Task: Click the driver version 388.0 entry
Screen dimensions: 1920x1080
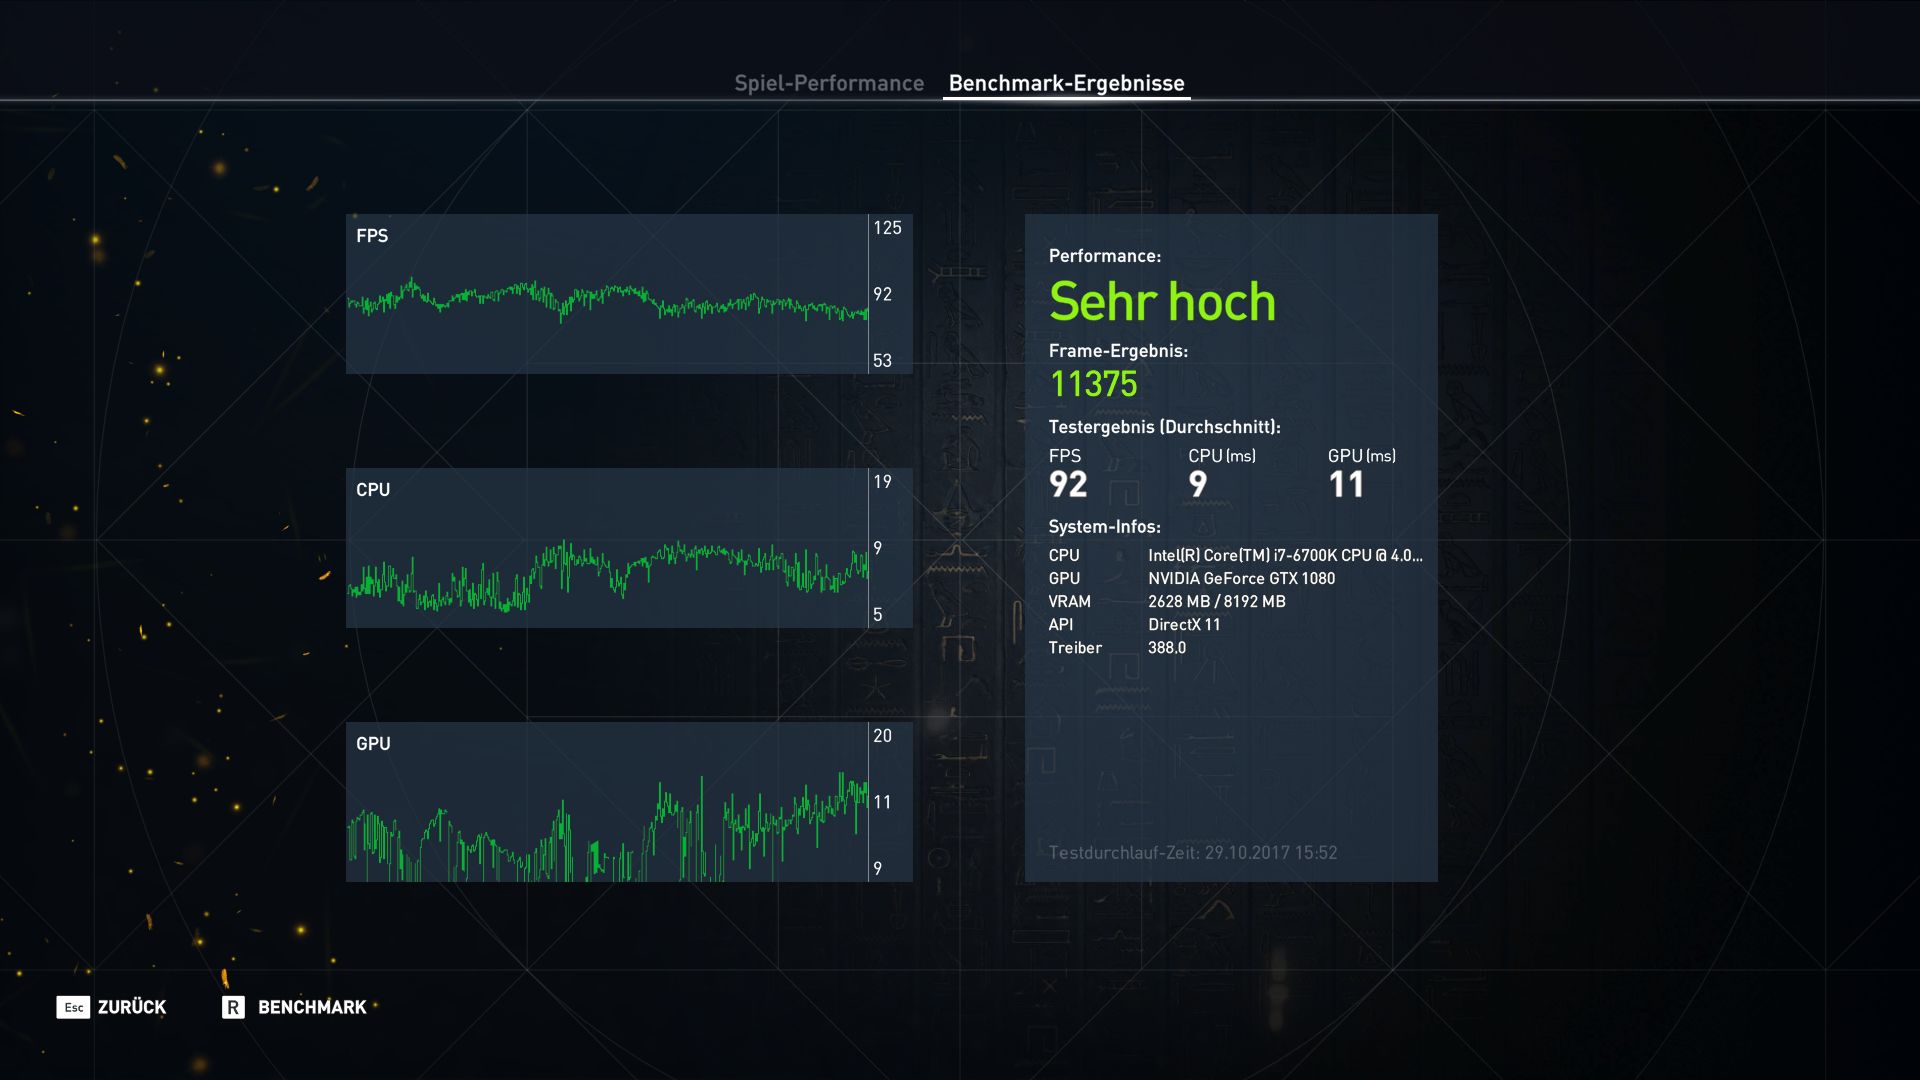Action: click(1167, 647)
